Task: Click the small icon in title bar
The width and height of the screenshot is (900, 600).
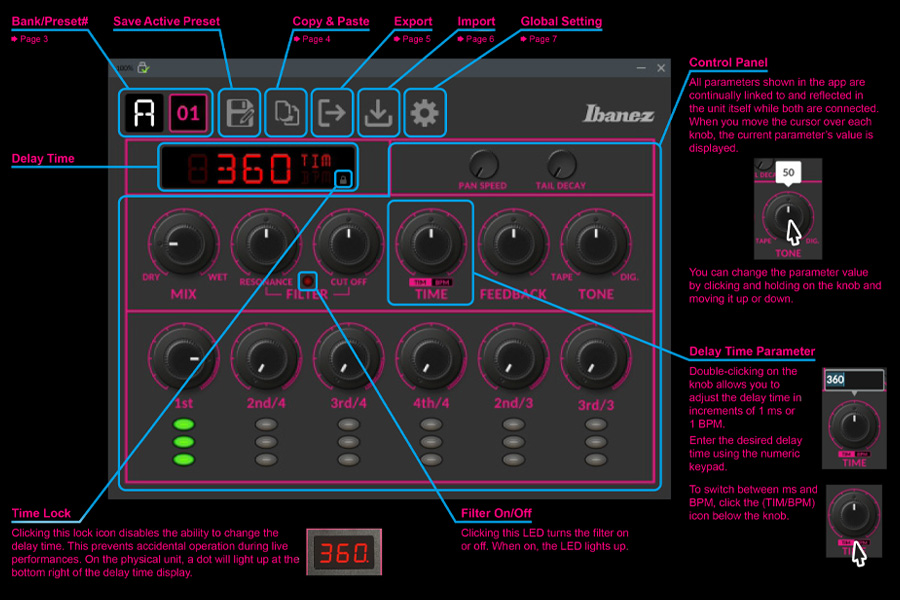Action: (x=143, y=68)
